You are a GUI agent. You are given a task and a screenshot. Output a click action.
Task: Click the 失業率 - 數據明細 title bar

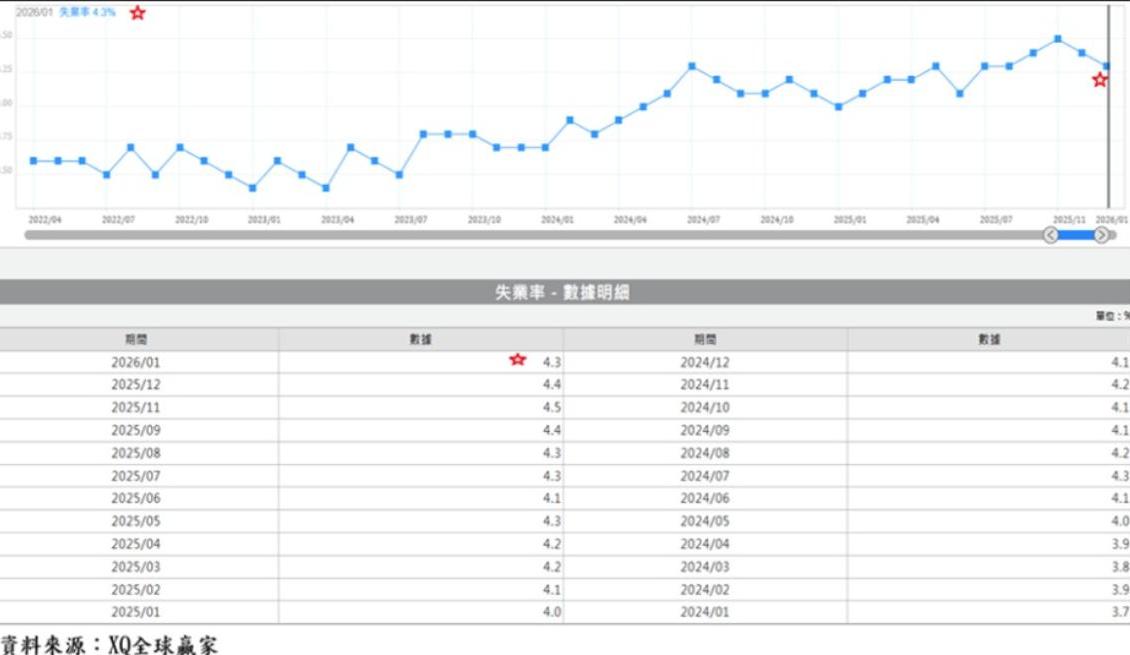[x=562, y=292]
